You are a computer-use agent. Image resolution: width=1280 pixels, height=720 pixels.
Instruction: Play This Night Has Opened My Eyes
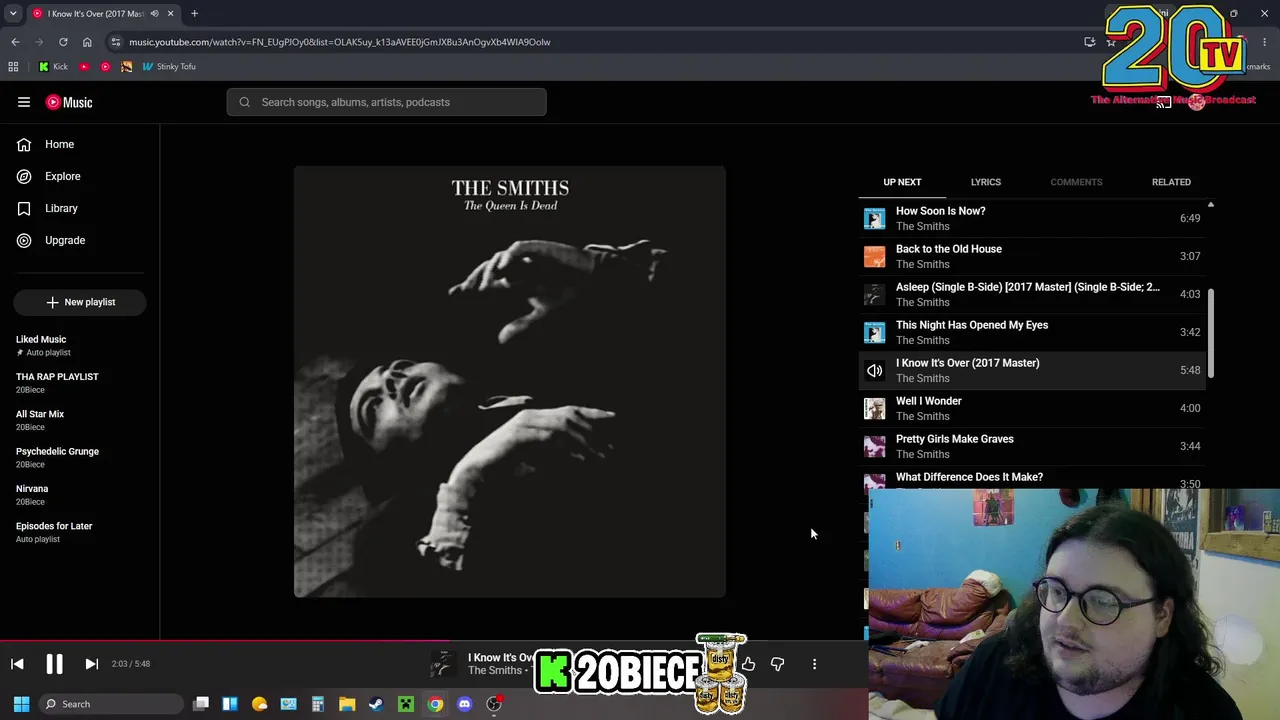coord(1032,332)
